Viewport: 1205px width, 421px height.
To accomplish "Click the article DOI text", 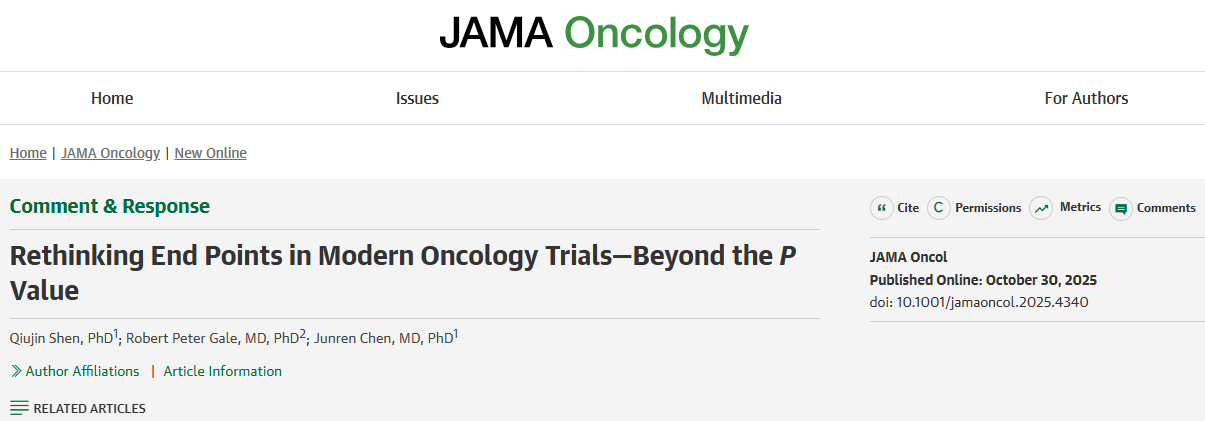I will [979, 301].
